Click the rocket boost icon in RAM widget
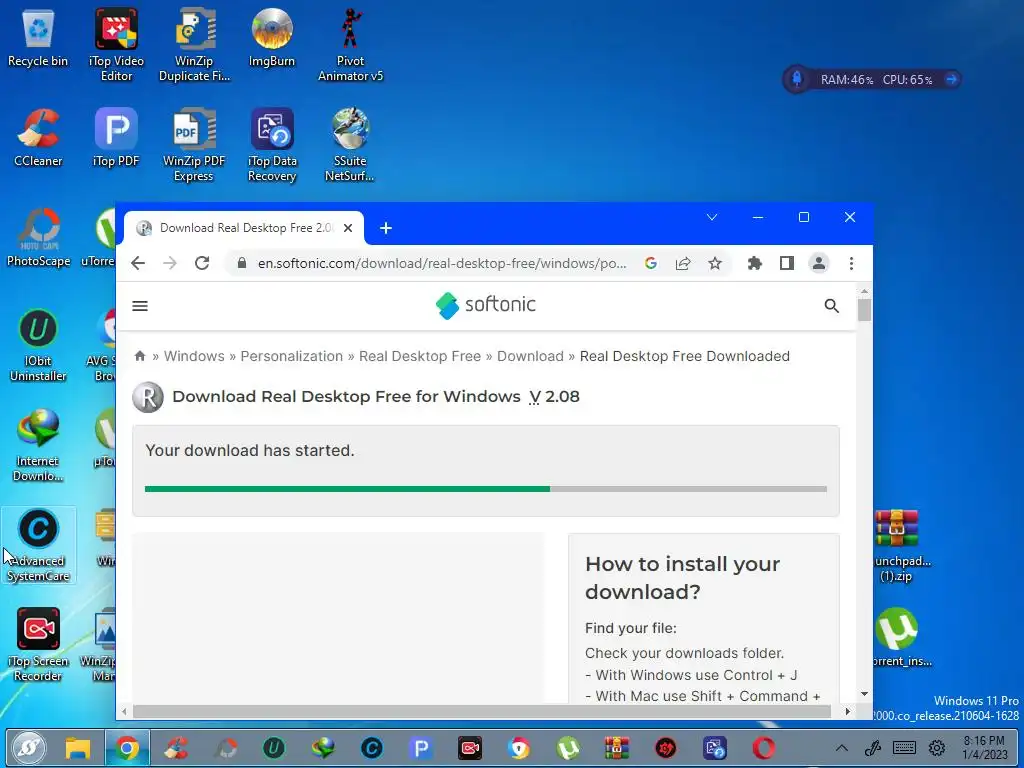Image resolution: width=1024 pixels, height=768 pixels. [x=796, y=80]
